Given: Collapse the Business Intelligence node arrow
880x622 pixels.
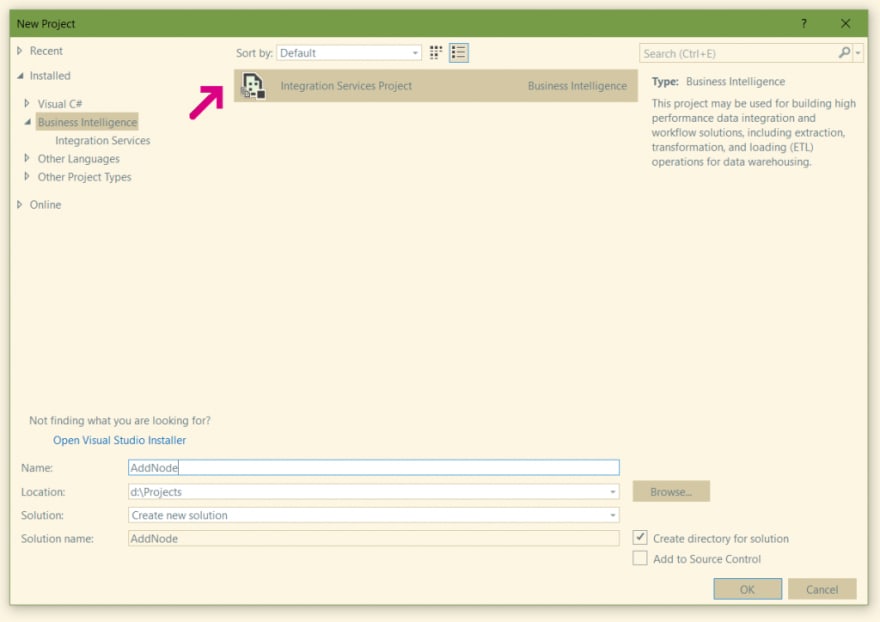Looking at the screenshot, I should pos(28,122).
